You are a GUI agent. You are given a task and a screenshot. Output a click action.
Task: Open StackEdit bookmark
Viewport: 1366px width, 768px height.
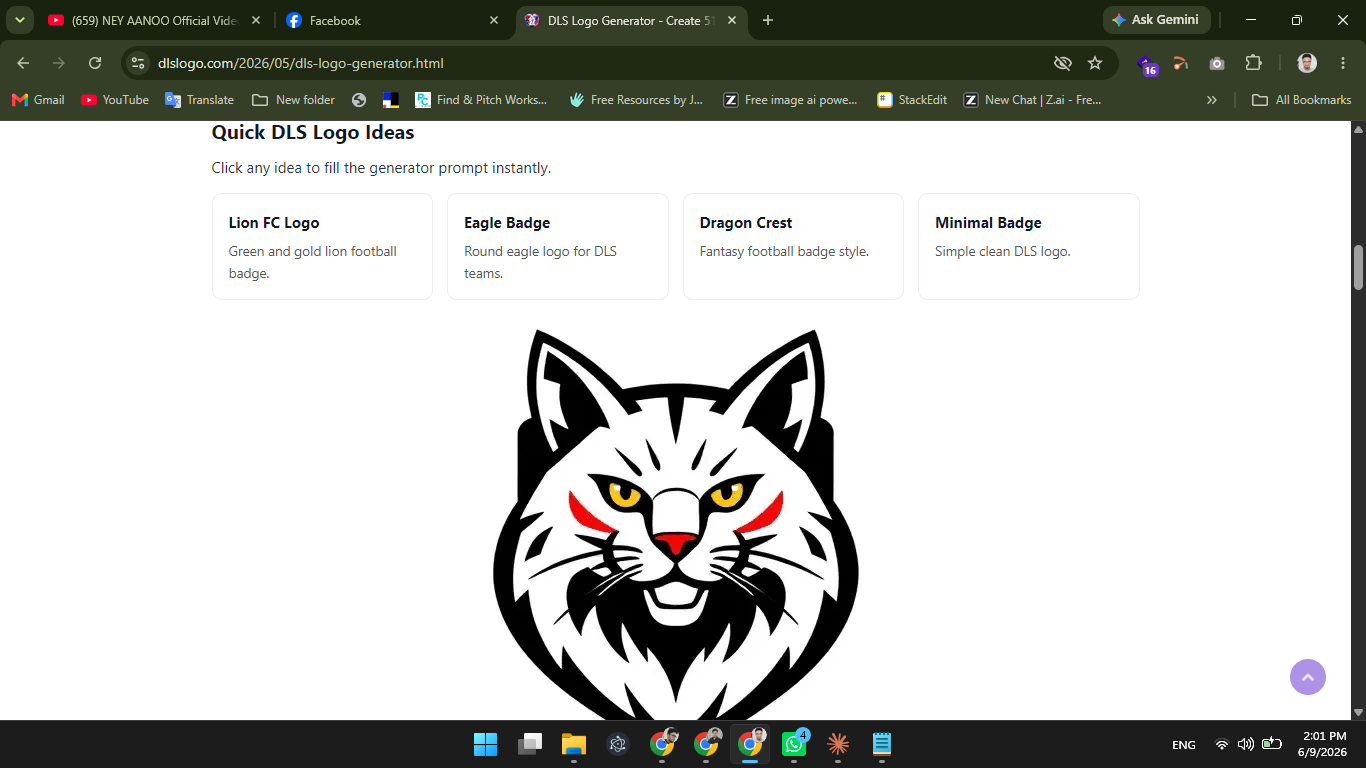pos(911,100)
